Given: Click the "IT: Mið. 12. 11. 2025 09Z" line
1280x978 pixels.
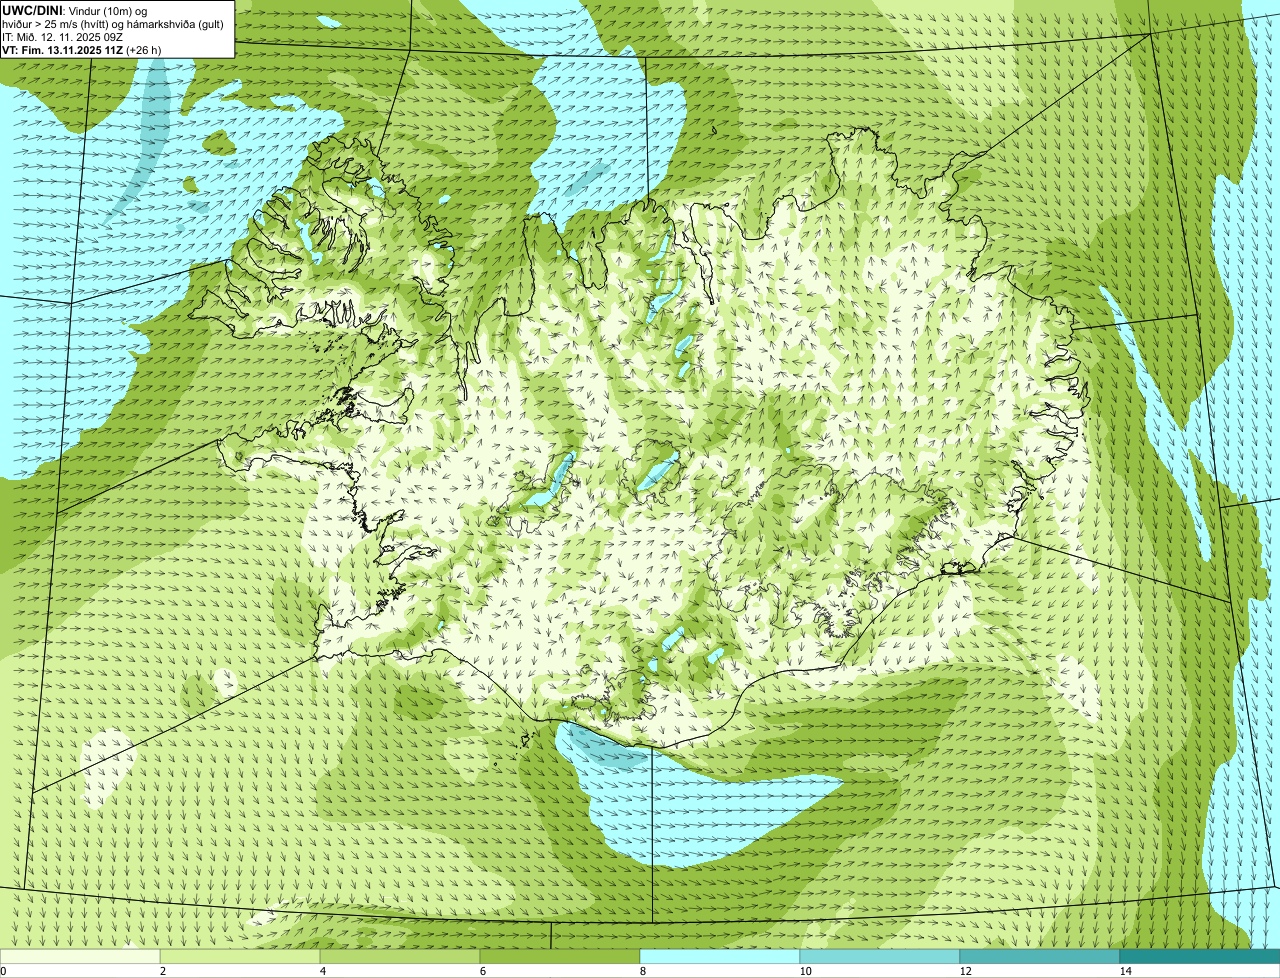Looking at the screenshot, I should click(x=63, y=36).
